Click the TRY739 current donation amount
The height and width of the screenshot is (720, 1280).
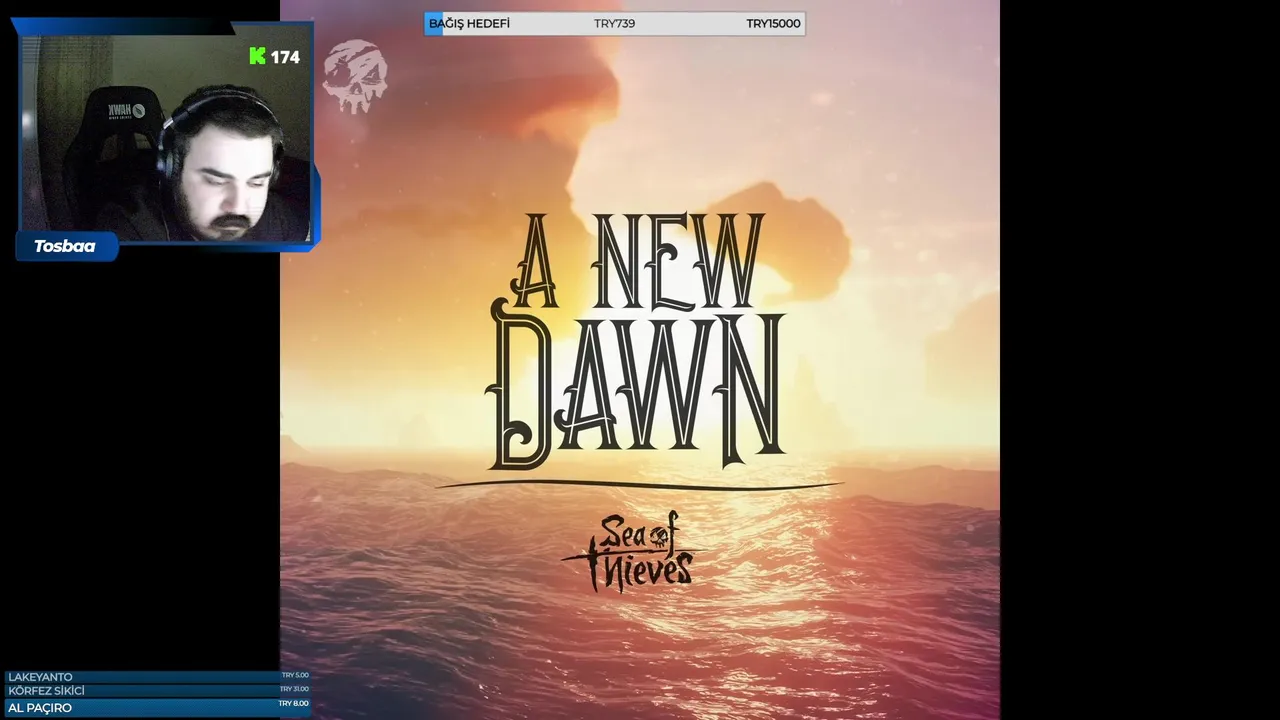(x=614, y=23)
